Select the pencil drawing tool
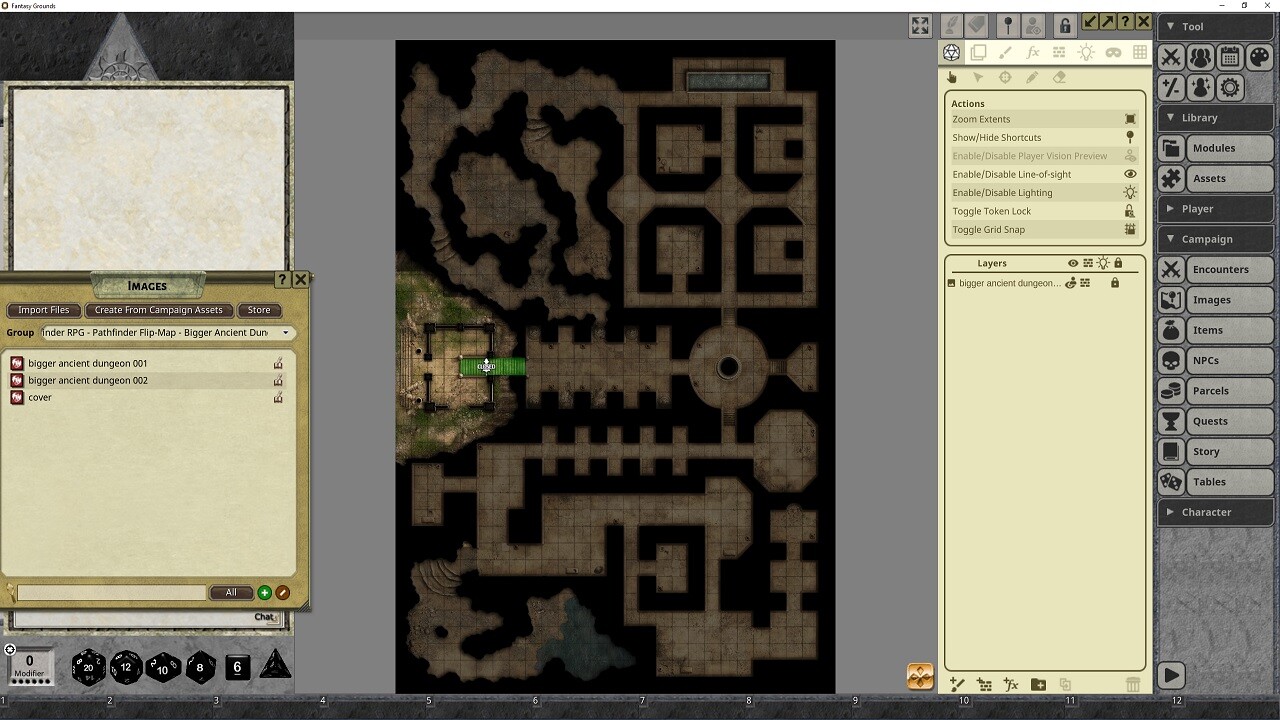This screenshot has width=1280, height=720. pos(1033,77)
